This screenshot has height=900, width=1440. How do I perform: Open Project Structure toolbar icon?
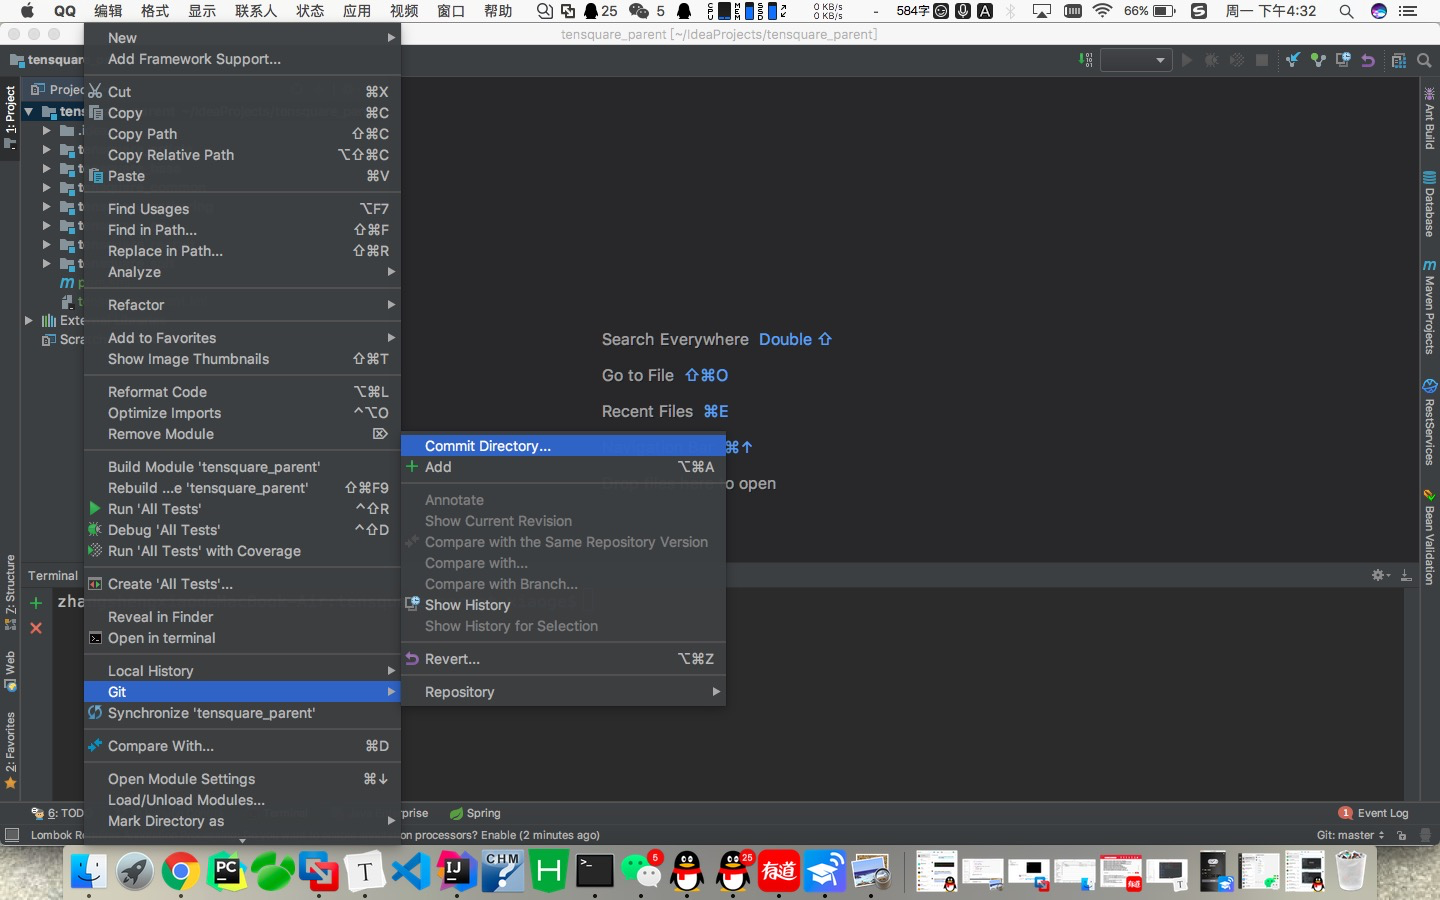1399,60
